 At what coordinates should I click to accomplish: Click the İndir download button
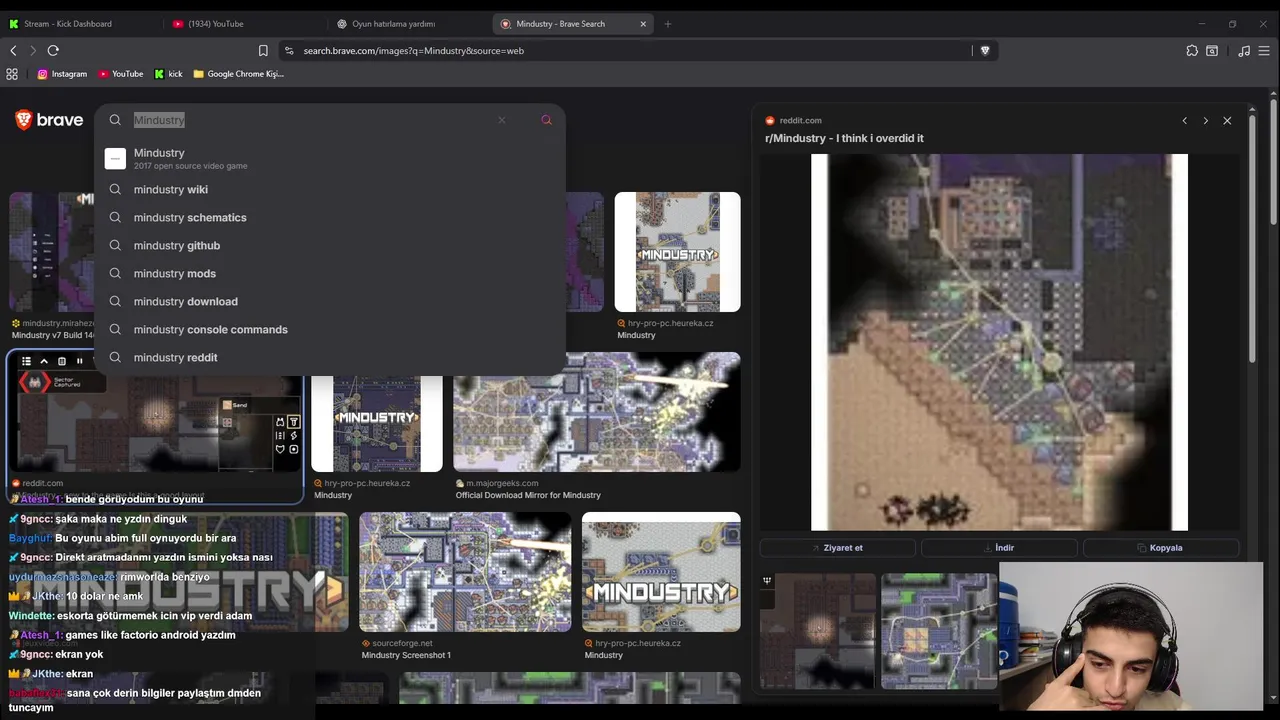tap(999, 548)
